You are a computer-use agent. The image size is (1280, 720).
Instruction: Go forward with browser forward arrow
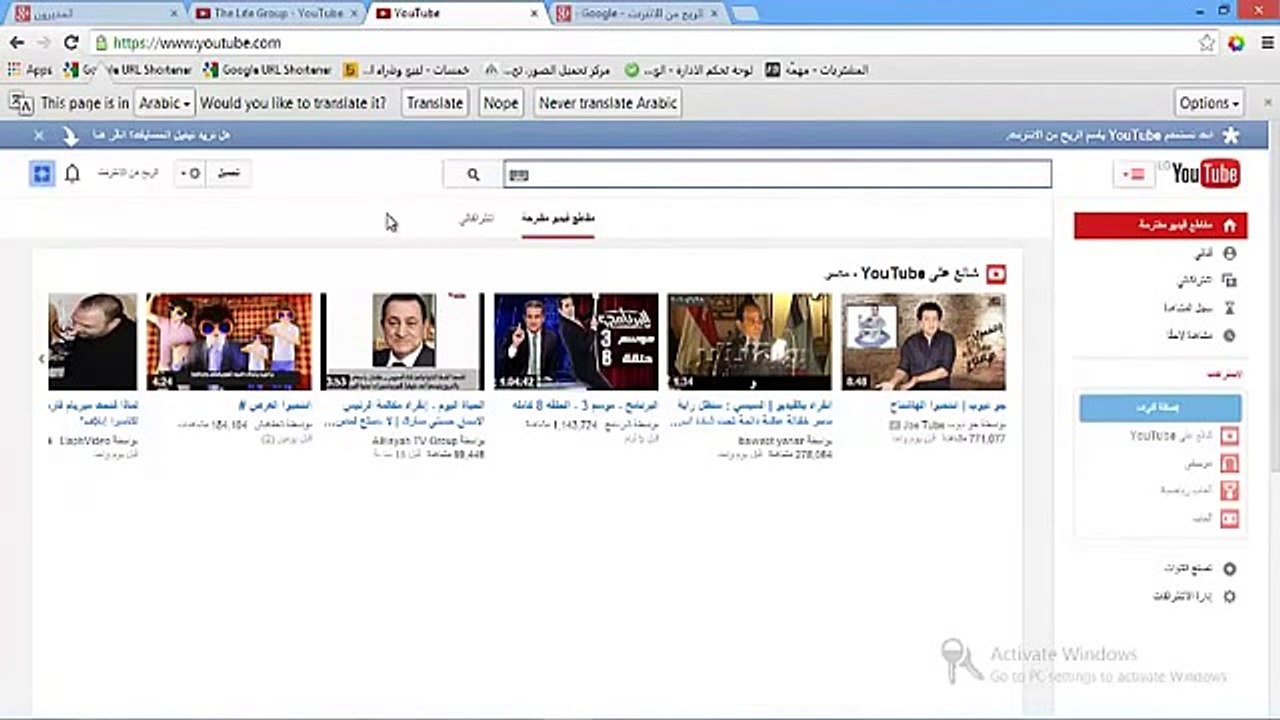tap(43, 43)
